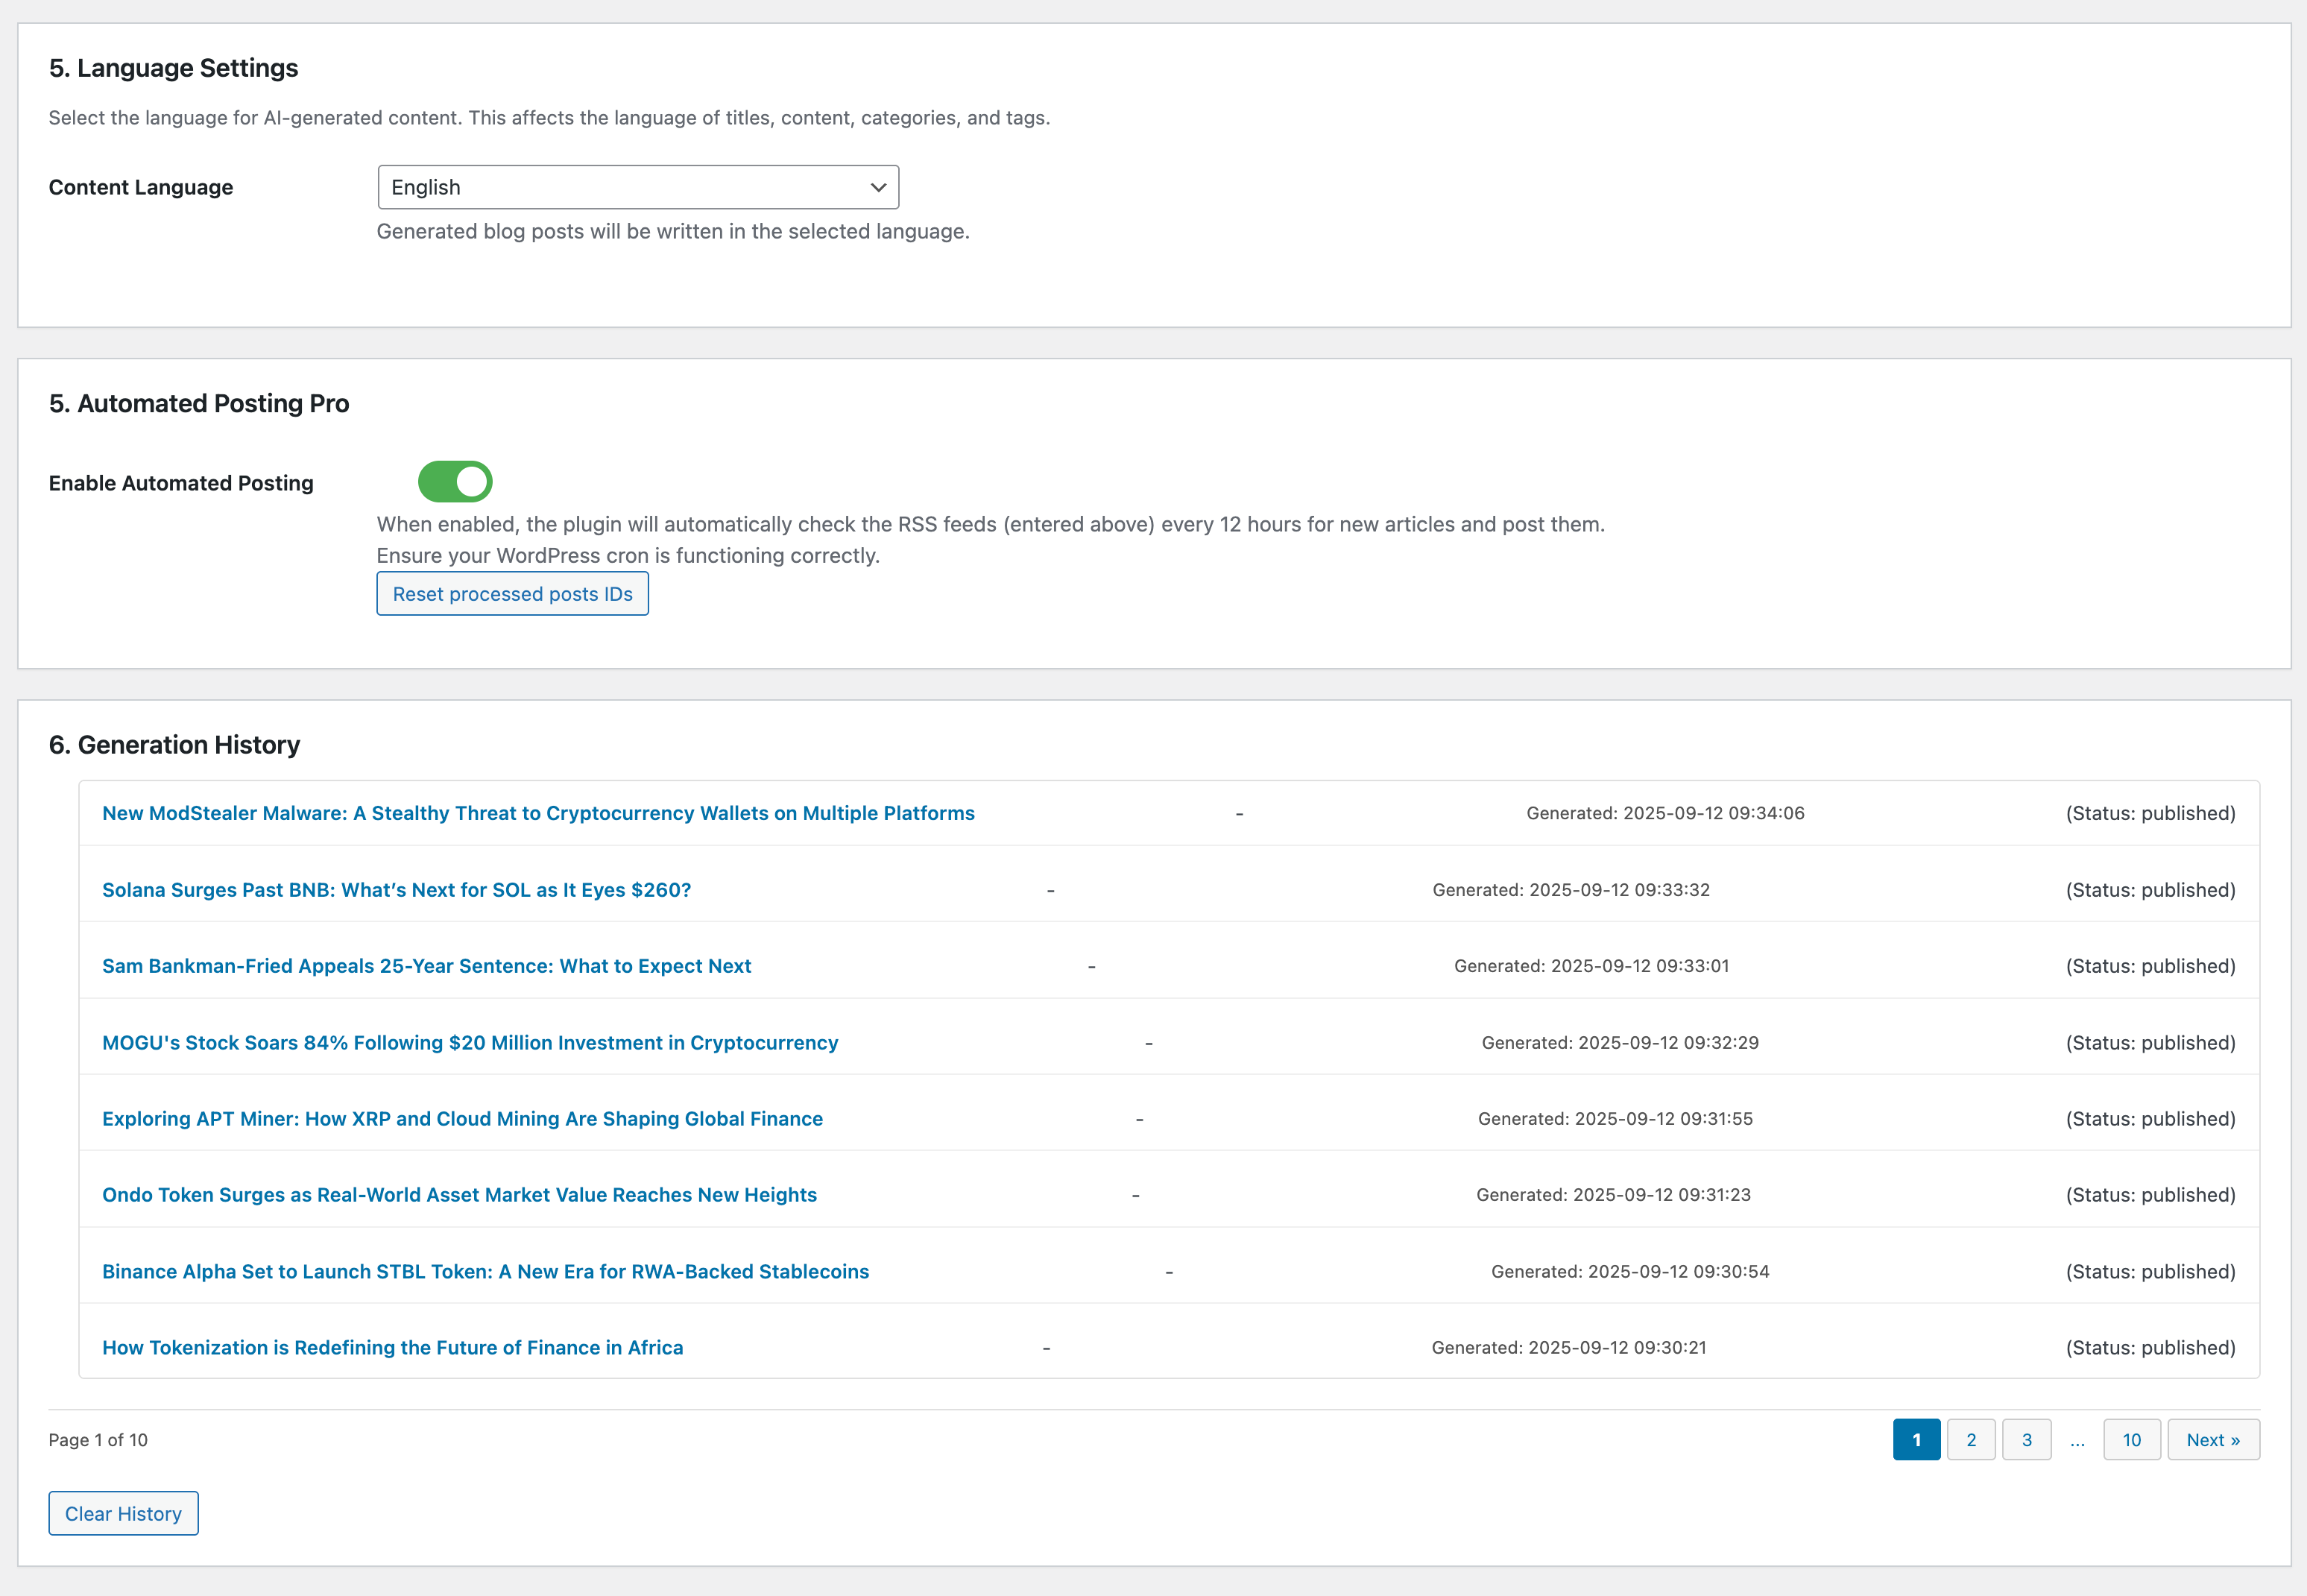Open the Ondo Token Surges post

[x=459, y=1194]
